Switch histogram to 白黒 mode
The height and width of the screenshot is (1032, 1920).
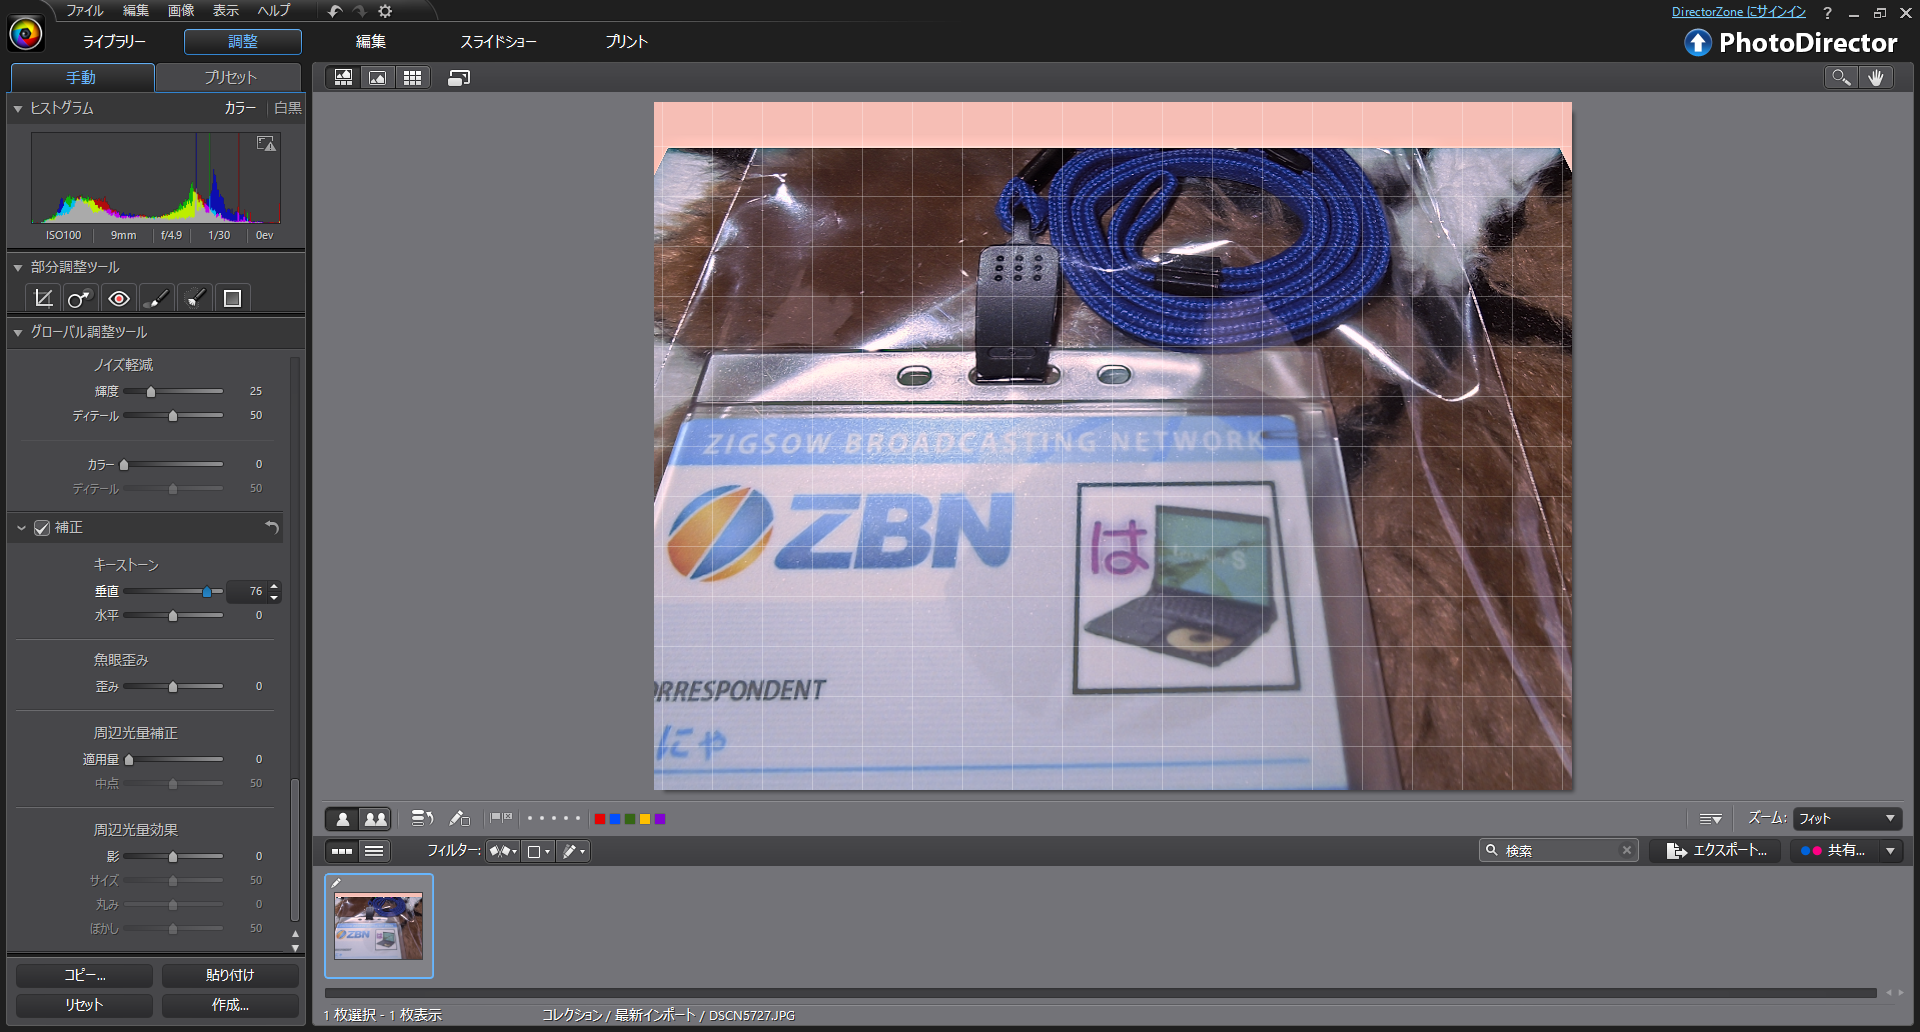click(x=288, y=108)
